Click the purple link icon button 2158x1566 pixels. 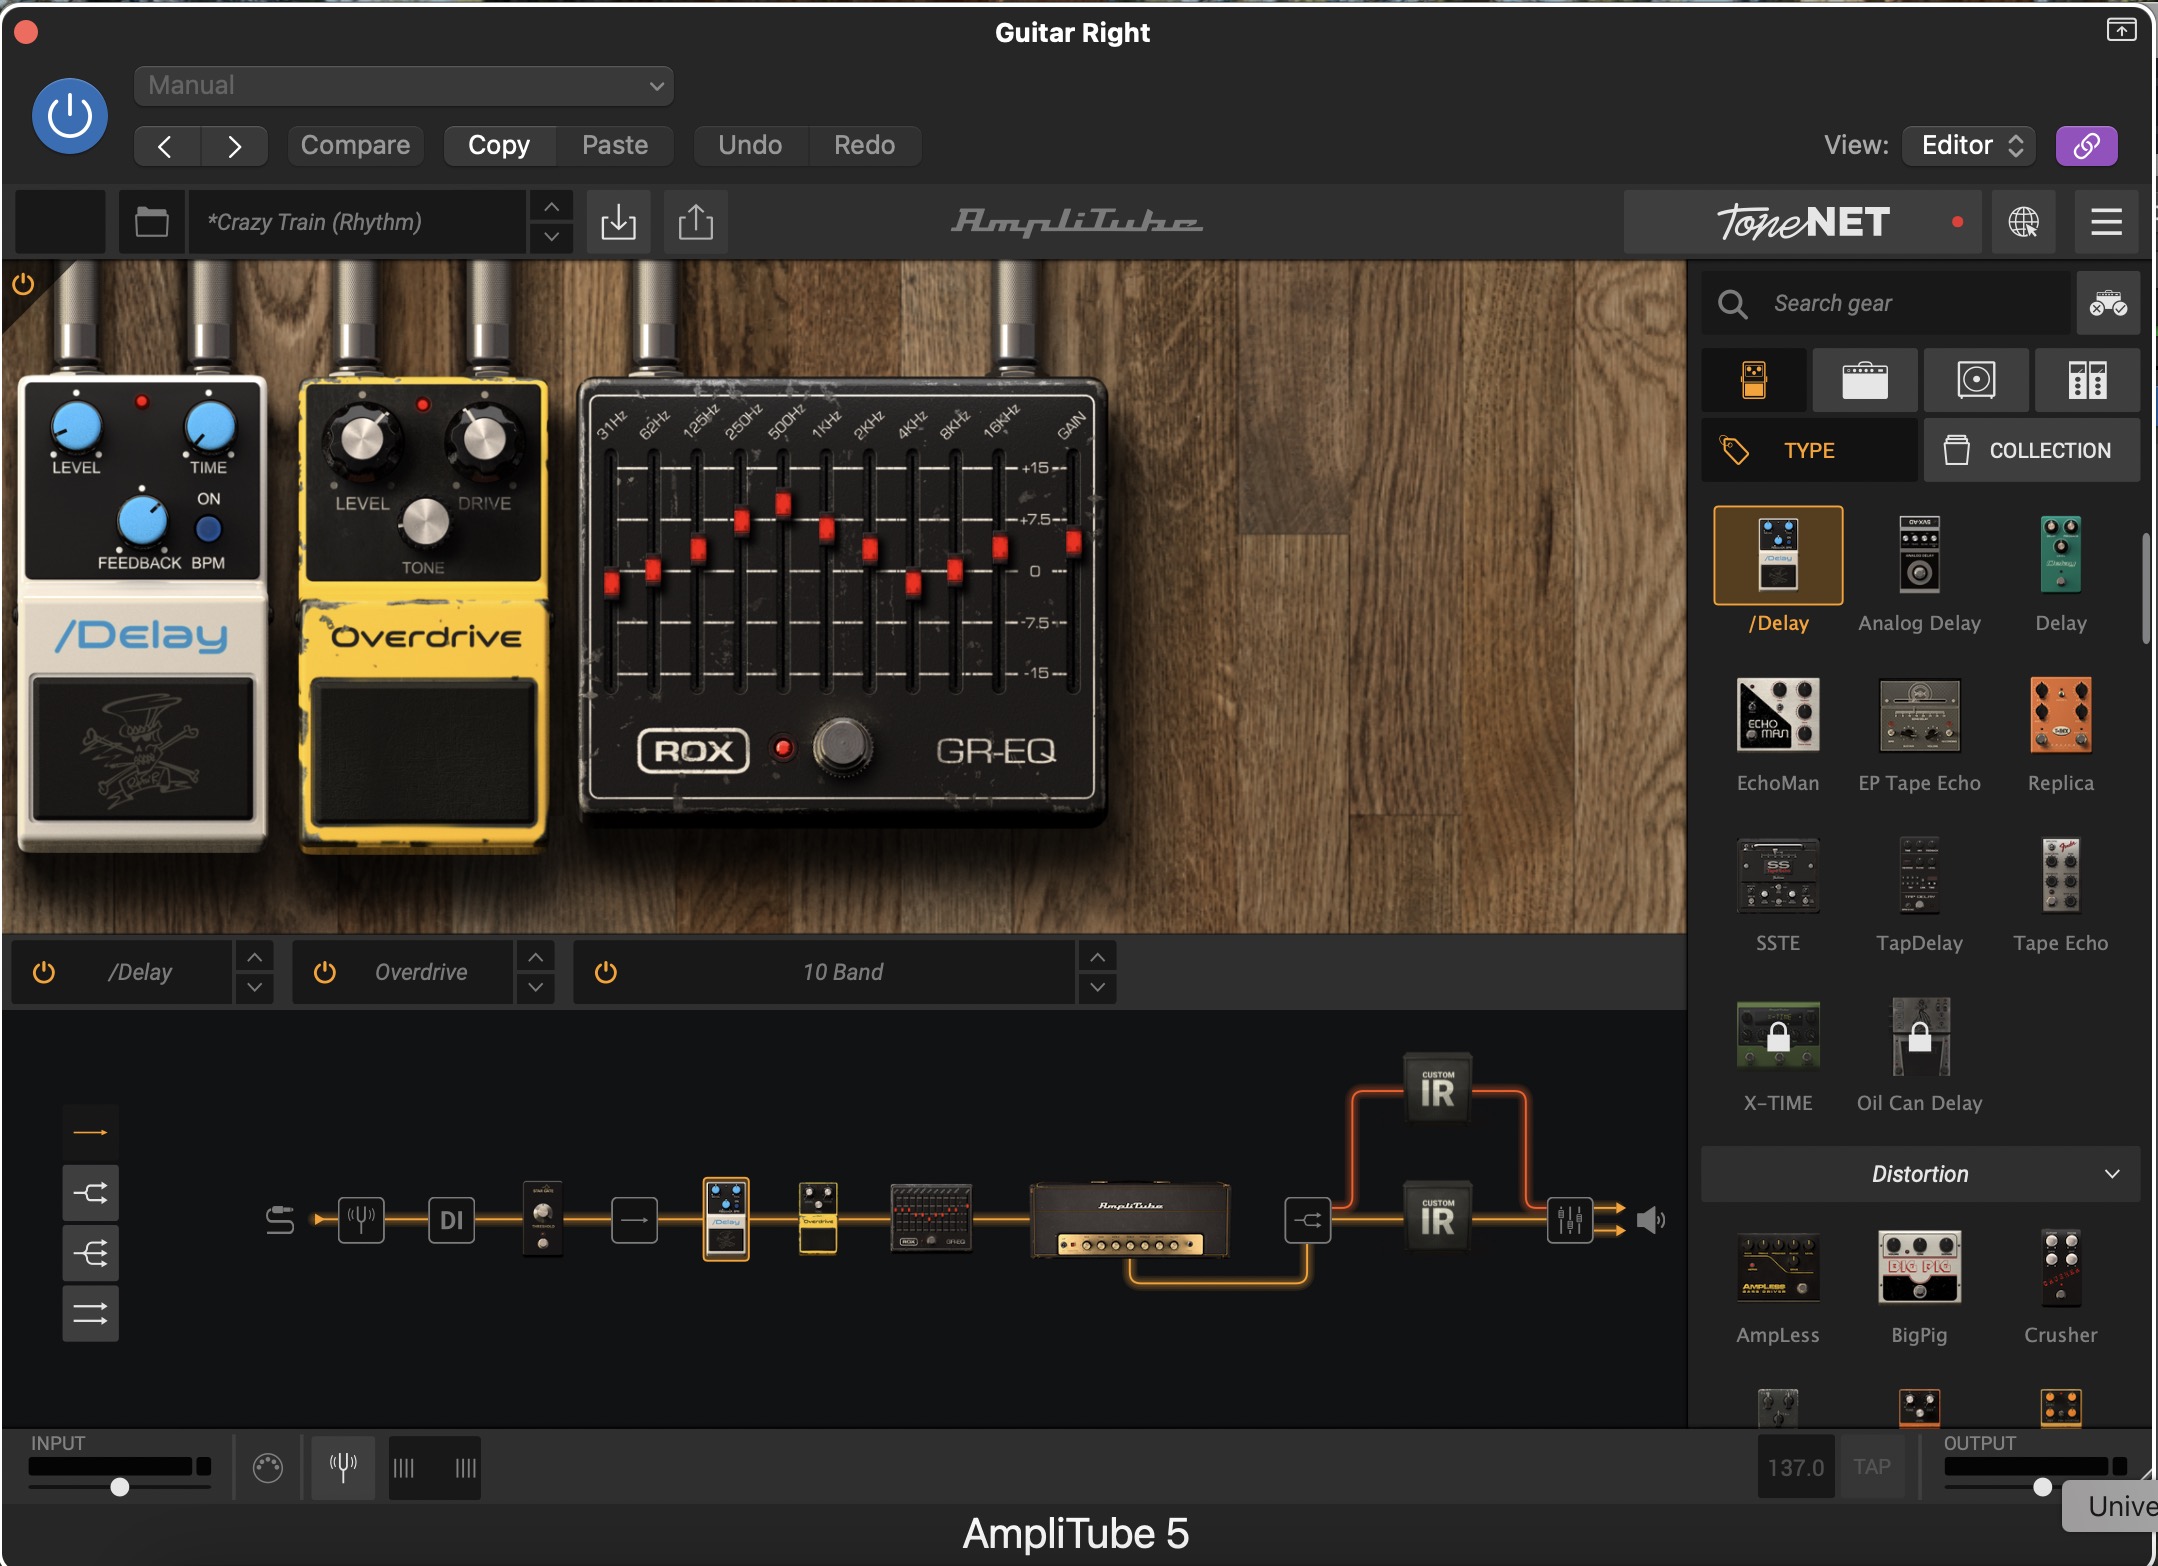tap(2086, 145)
